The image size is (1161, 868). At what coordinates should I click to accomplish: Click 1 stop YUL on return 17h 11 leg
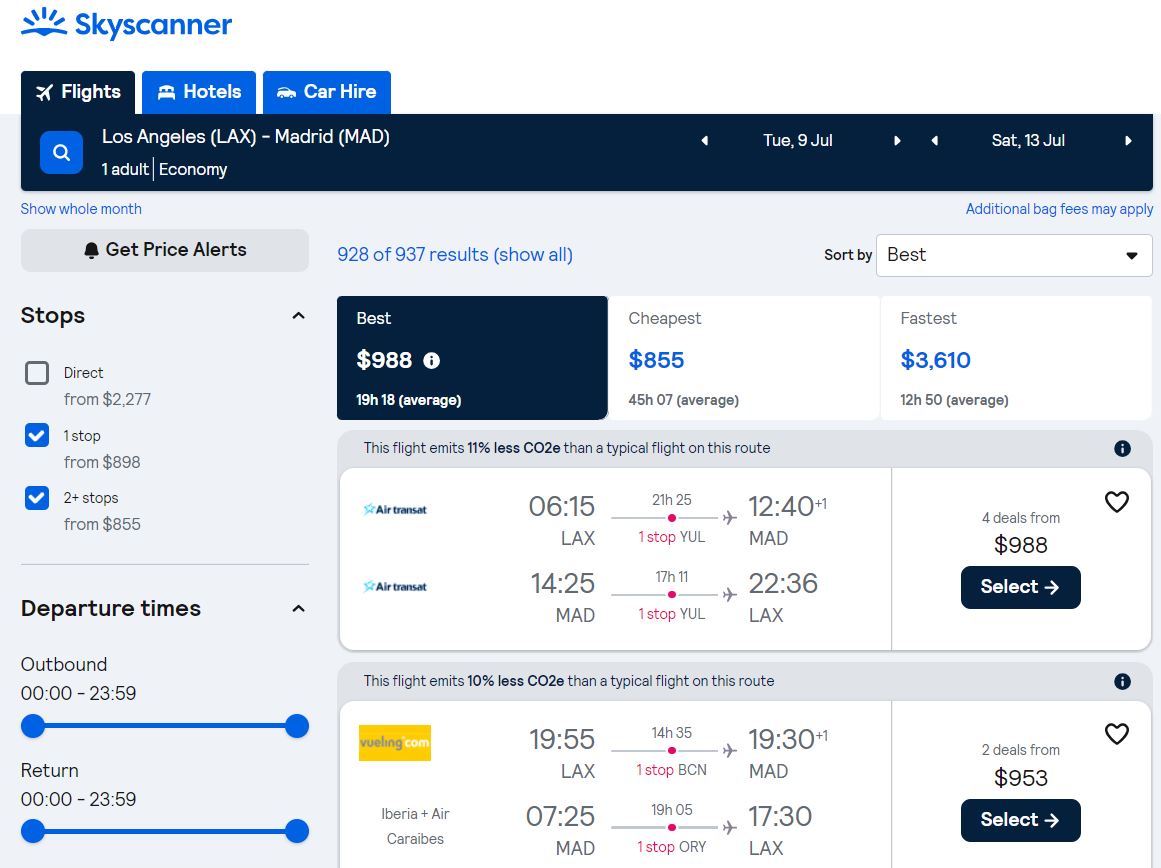tap(672, 614)
